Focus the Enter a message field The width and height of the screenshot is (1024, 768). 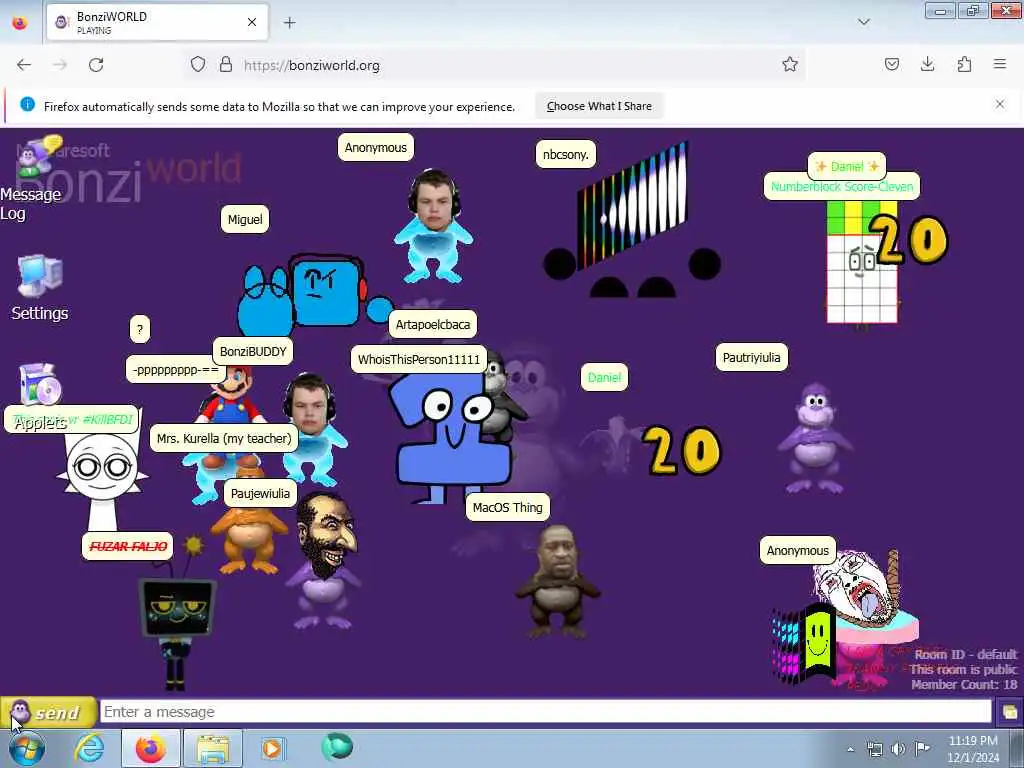pos(545,712)
